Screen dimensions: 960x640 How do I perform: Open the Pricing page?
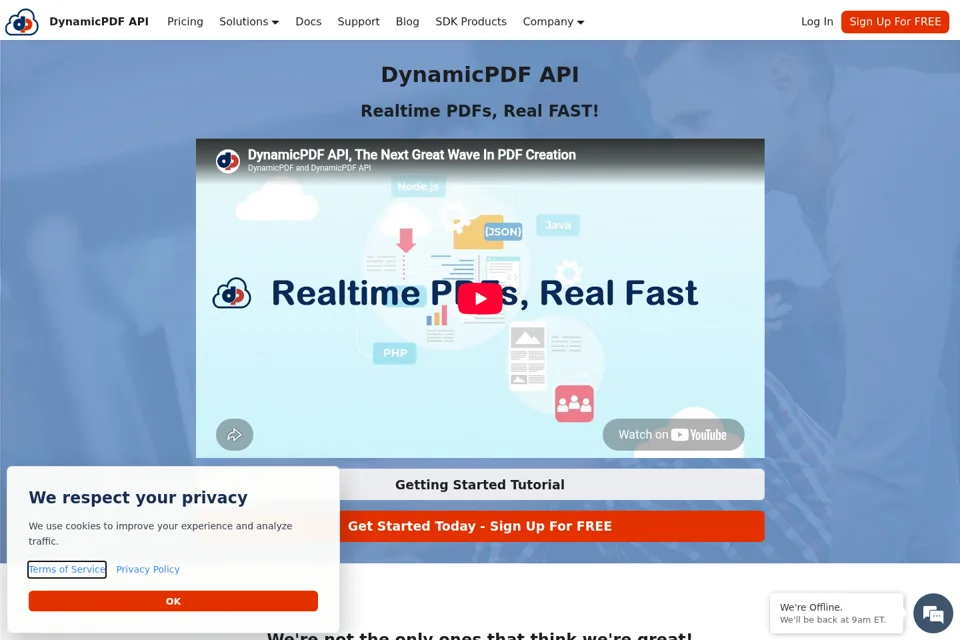point(185,21)
